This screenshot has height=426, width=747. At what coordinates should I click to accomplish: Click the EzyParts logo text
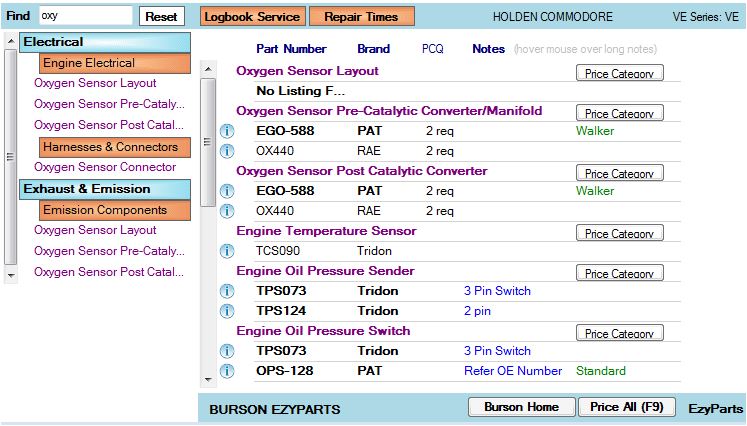click(x=716, y=409)
